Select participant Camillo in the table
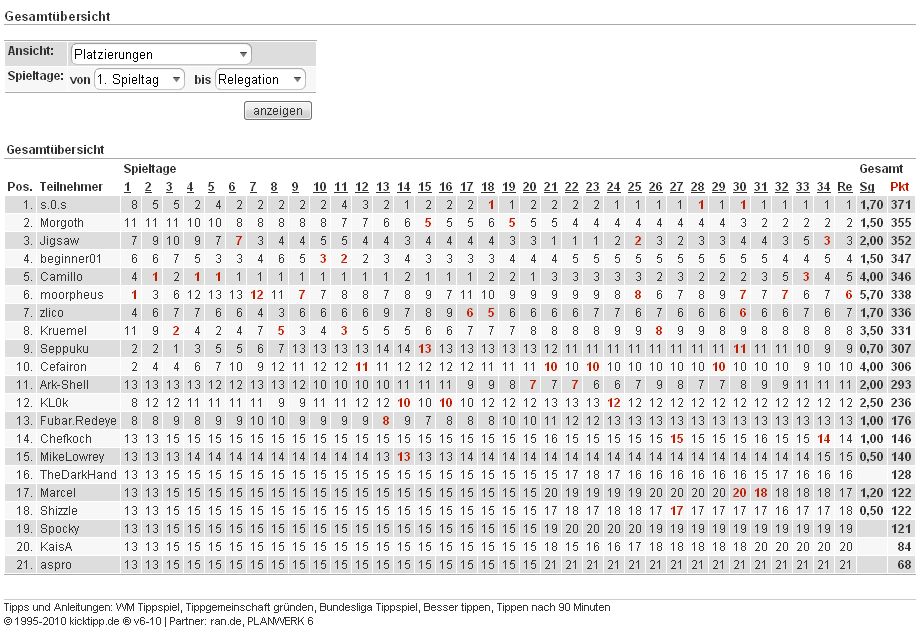The width and height of the screenshot is (924, 633). (x=61, y=277)
